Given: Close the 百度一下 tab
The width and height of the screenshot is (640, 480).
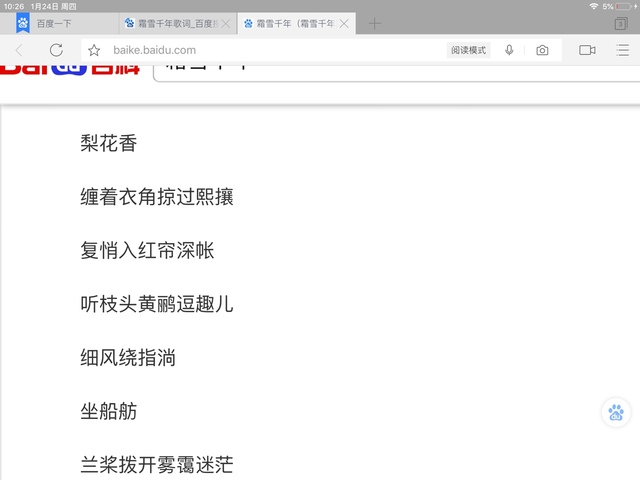Looking at the screenshot, I should click(106, 23).
